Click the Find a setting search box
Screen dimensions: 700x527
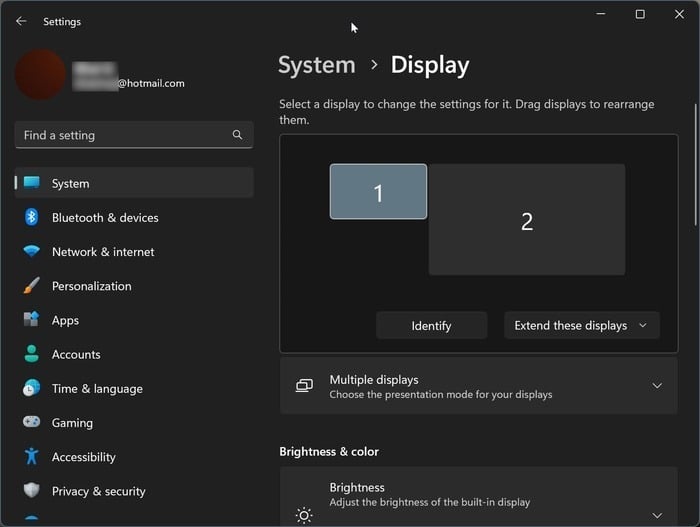pyautogui.click(x=134, y=135)
